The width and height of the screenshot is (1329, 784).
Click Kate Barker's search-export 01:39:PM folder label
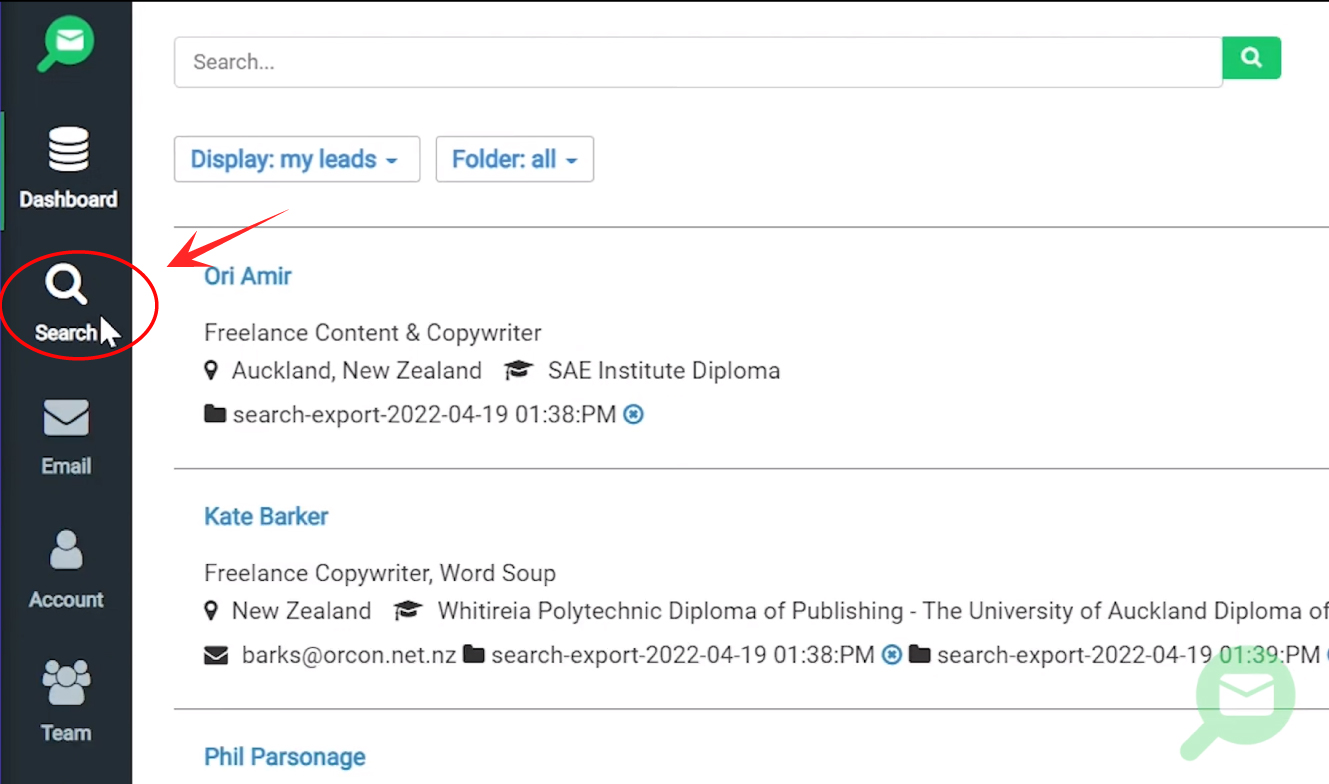coord(1128,655)
